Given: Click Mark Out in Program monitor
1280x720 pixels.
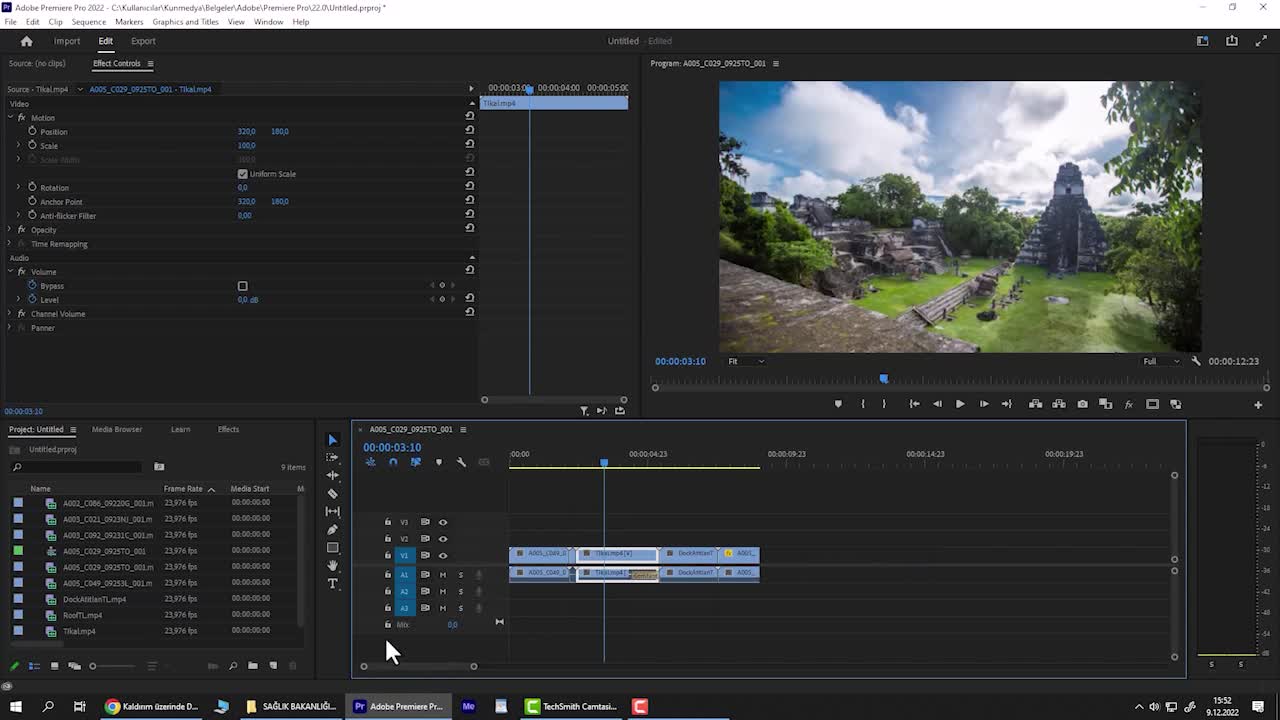Looking at the screenshot, I should click(x=884, y=404).
